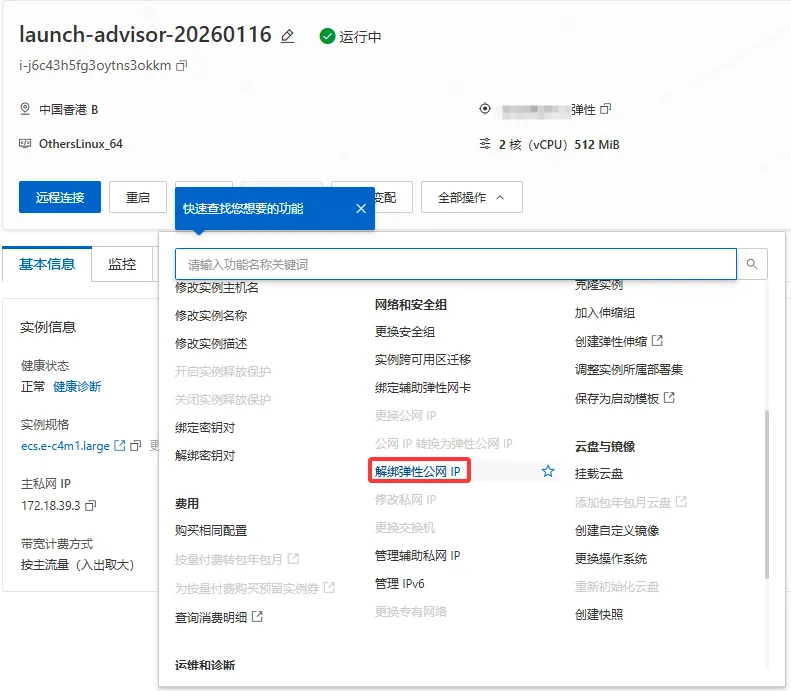Copy the elastic public IP address

(605, 109)
